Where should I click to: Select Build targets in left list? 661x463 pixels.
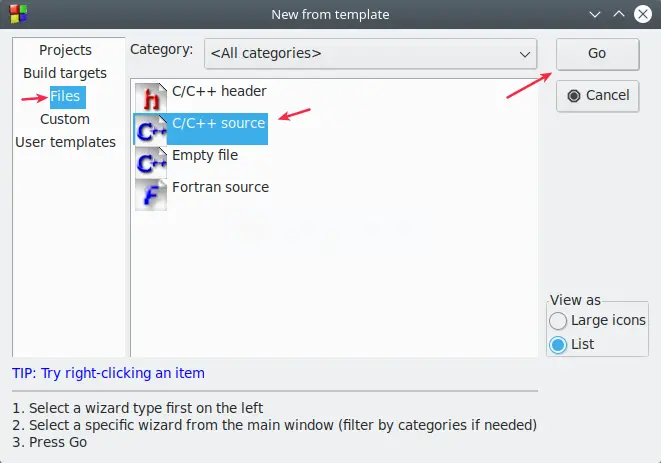(x=65, y=73)
